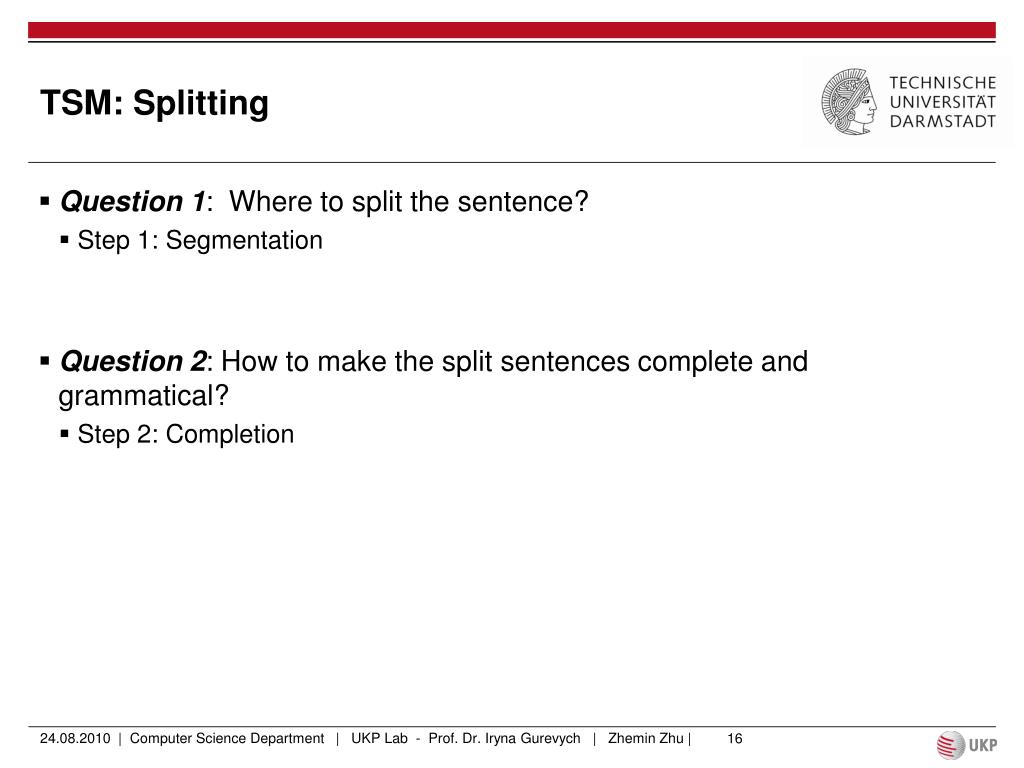1024x768 pixels.
Task: Select the slide title TSM: Splitting
Action: point(154,103)
